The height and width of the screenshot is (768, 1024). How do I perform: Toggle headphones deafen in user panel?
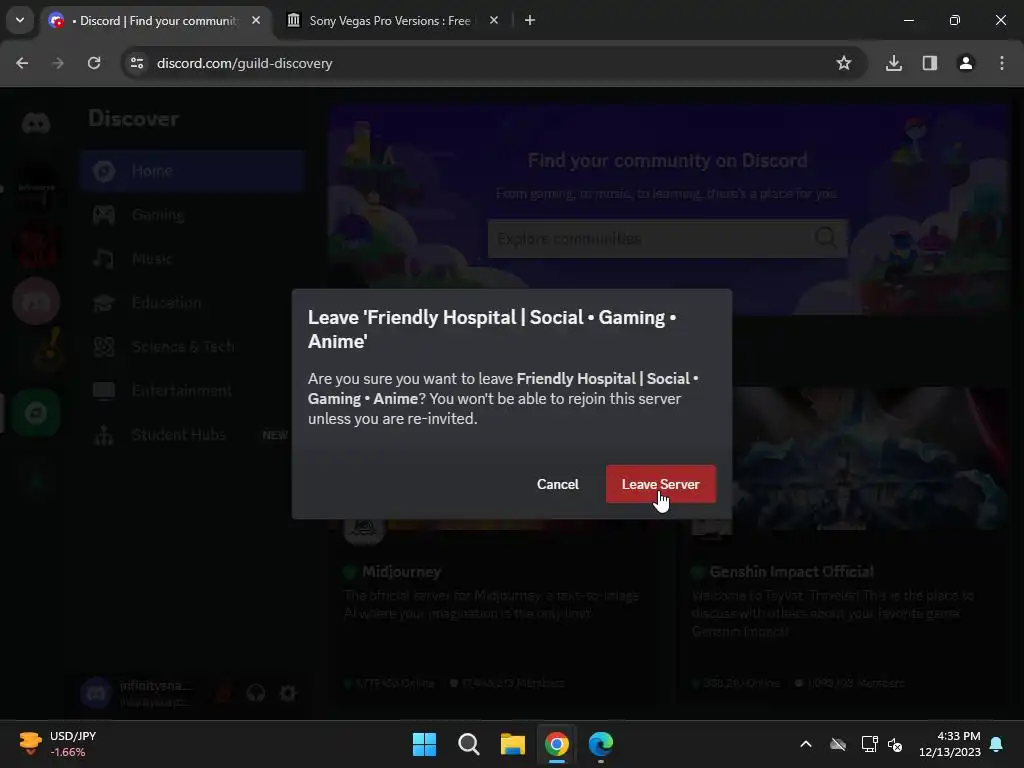(x=255, y=692)
